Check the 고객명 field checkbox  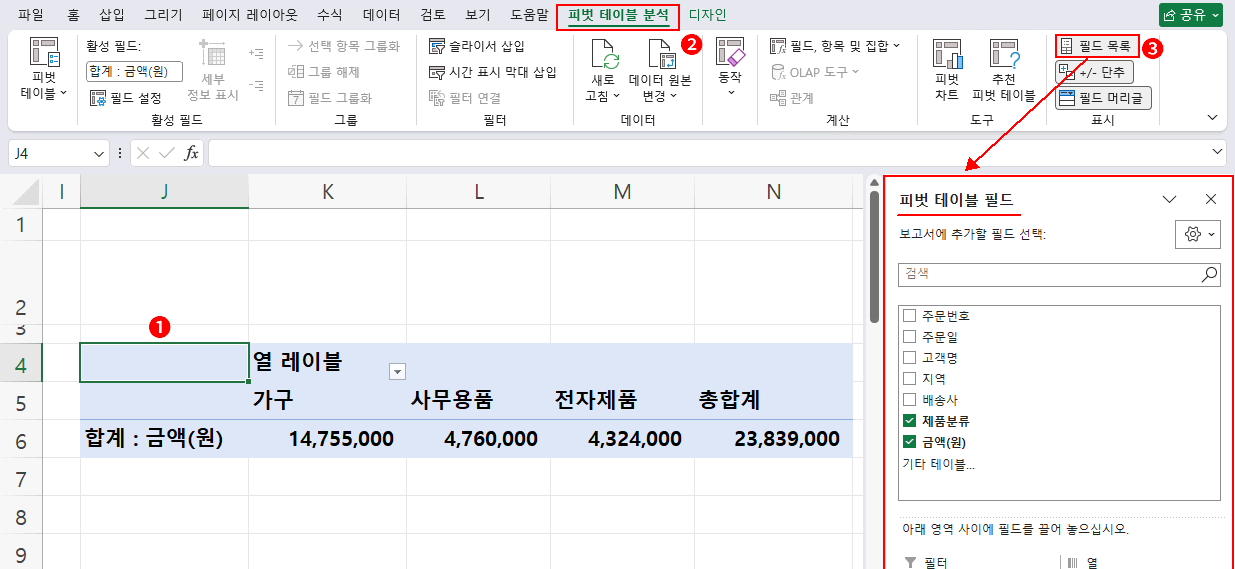click(909, 358)
